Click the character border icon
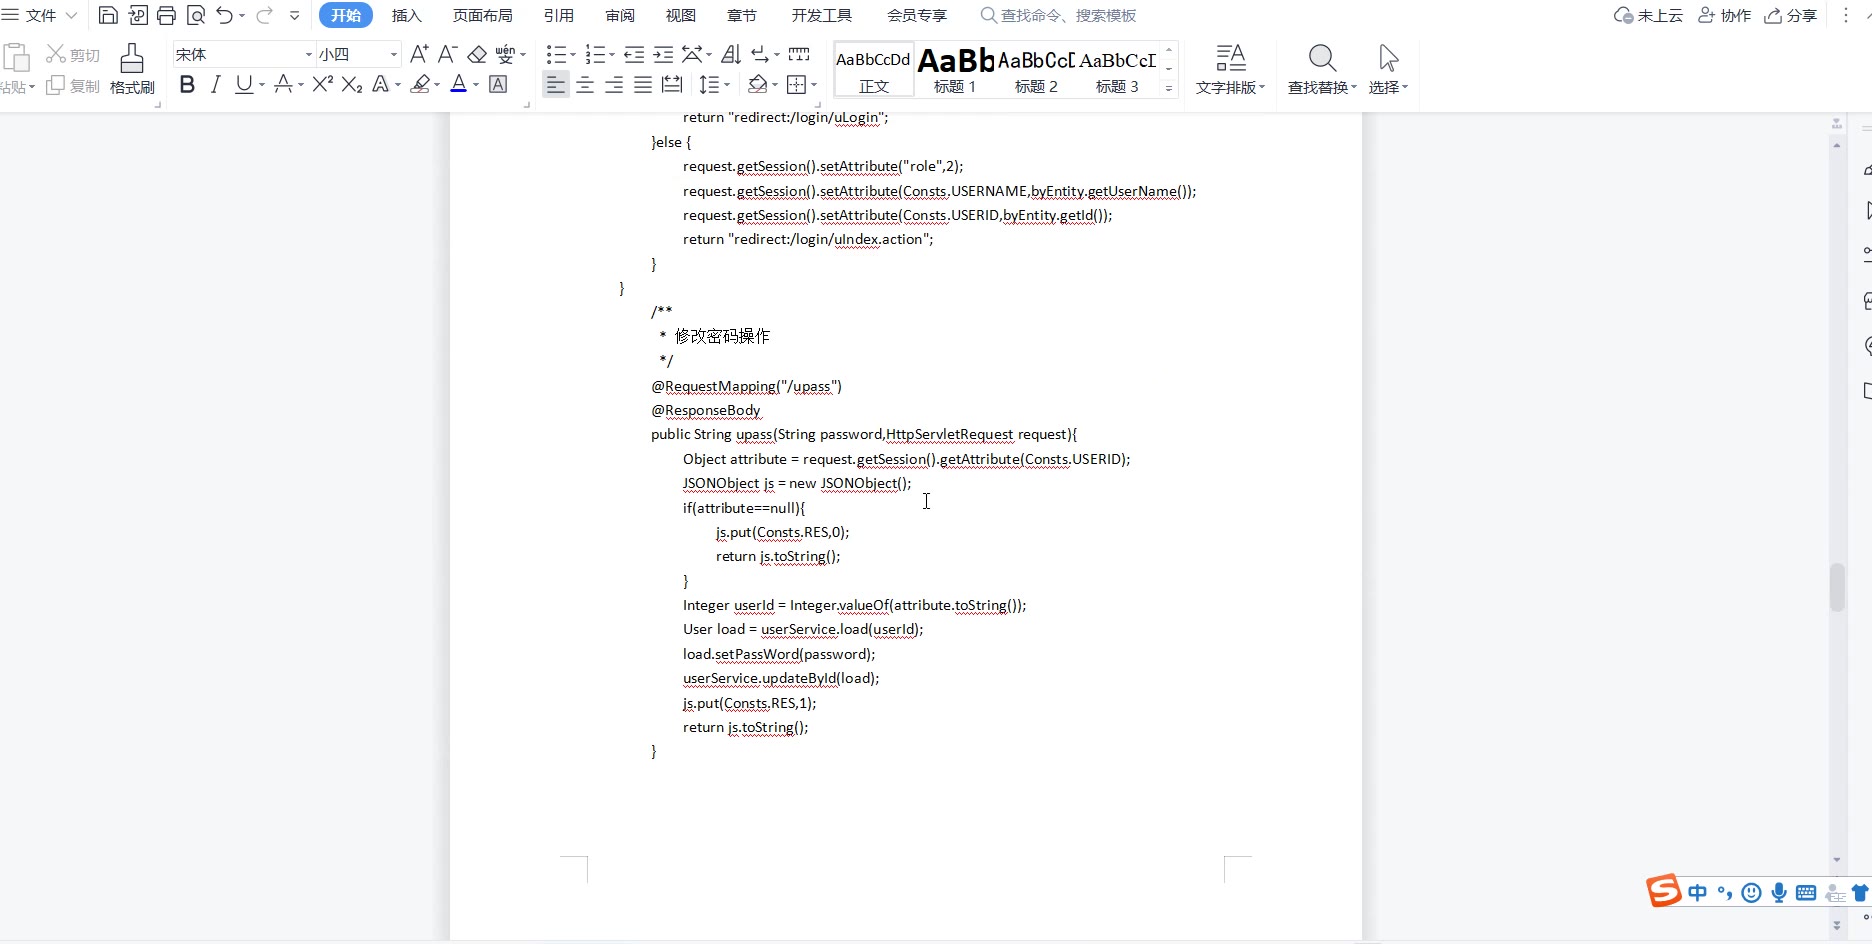 pos(498,85)
